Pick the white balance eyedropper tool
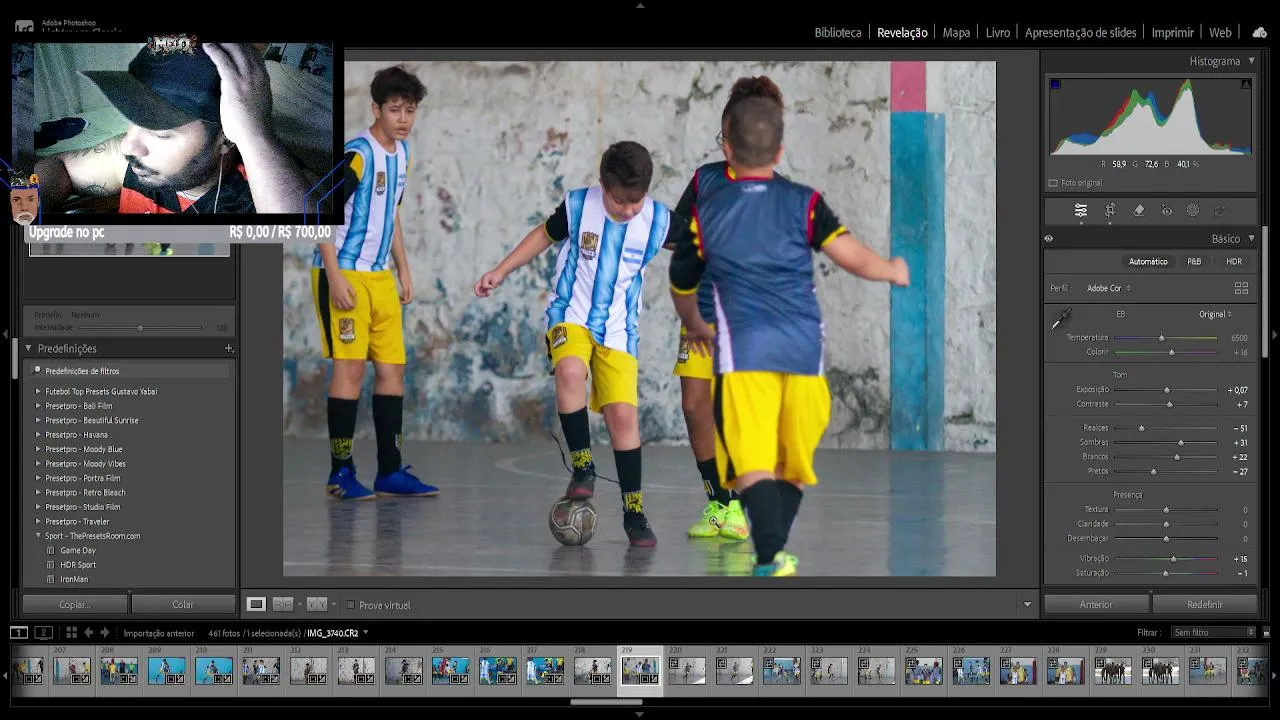Image resolution: width=1280 pixels, height=720 pixels. tap(1060, 320)
